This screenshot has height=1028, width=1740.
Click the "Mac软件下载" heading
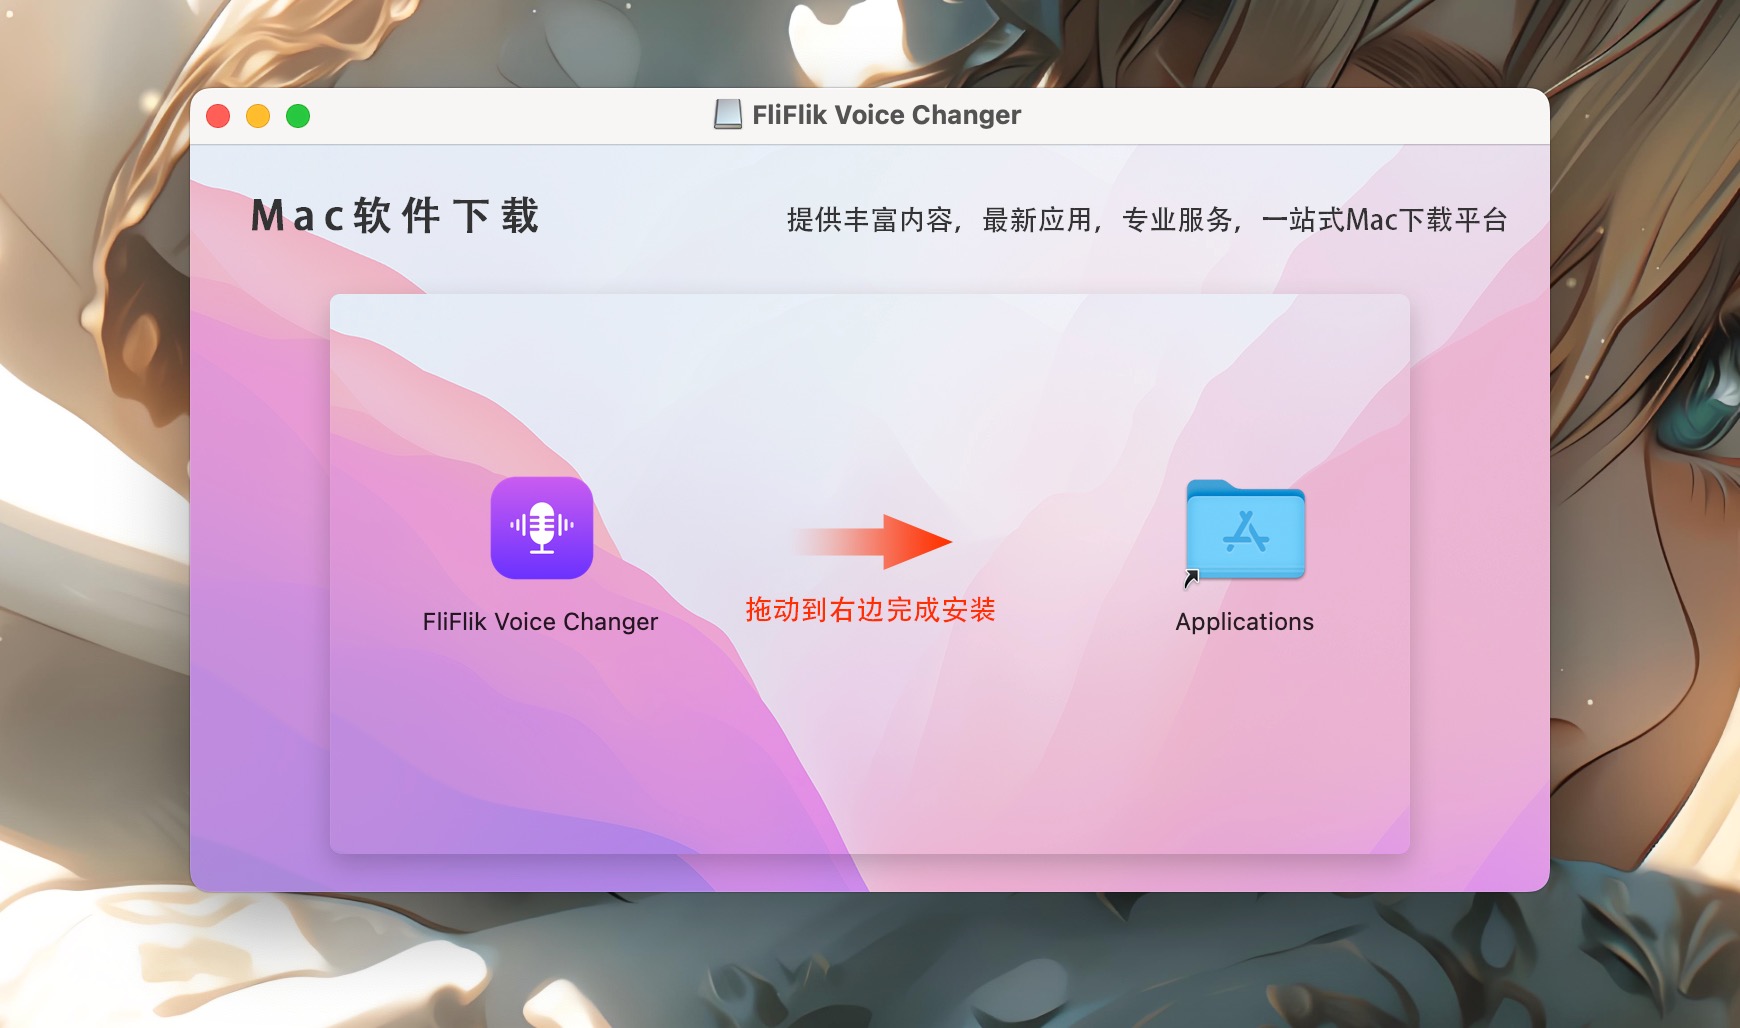[395, 216]
